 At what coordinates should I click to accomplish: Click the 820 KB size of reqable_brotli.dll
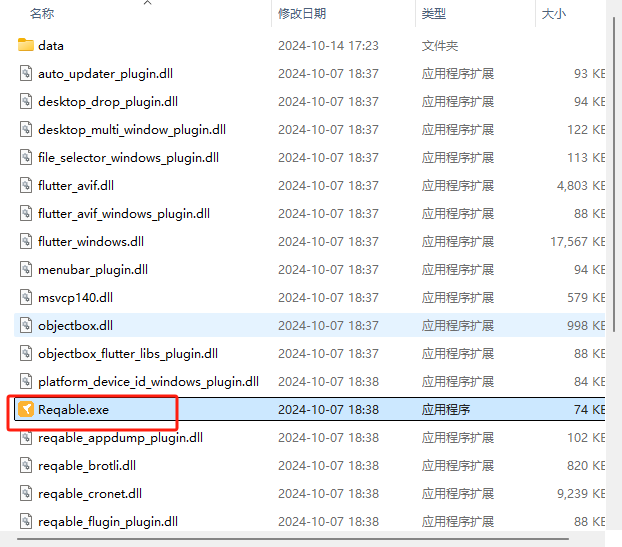(586, 466)
